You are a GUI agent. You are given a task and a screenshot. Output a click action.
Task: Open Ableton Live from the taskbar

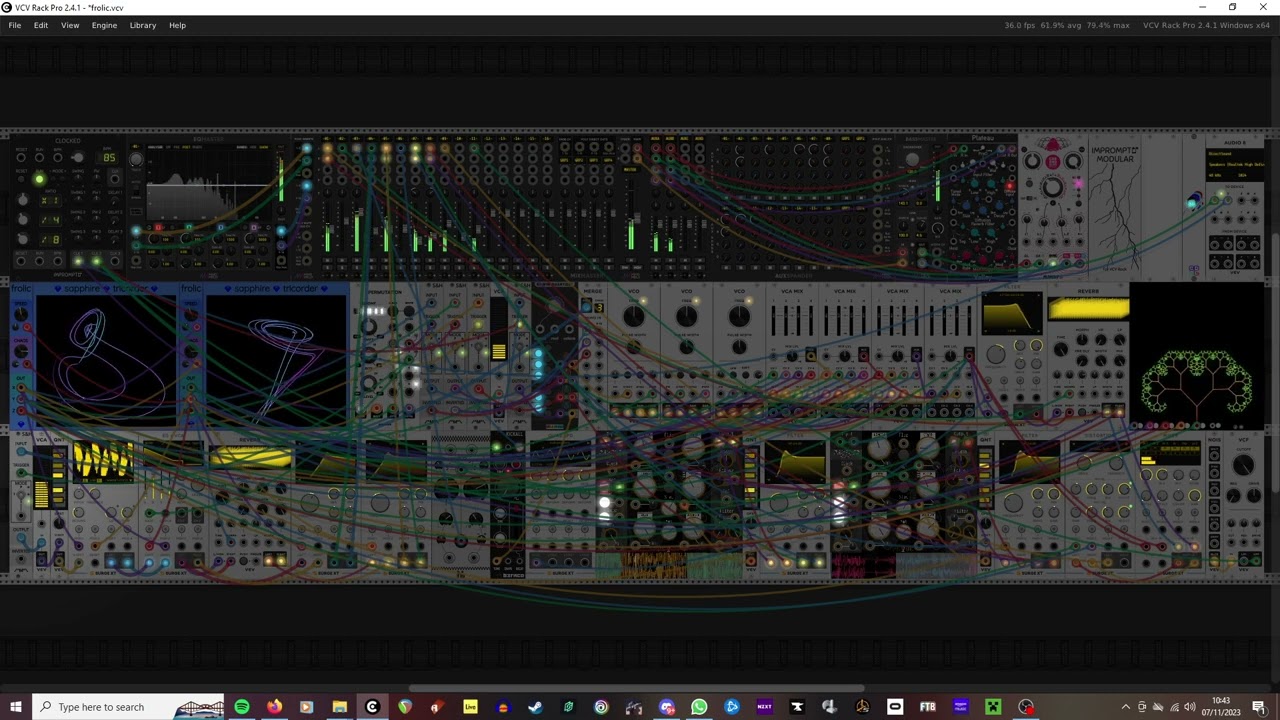(x=470, y=707)
